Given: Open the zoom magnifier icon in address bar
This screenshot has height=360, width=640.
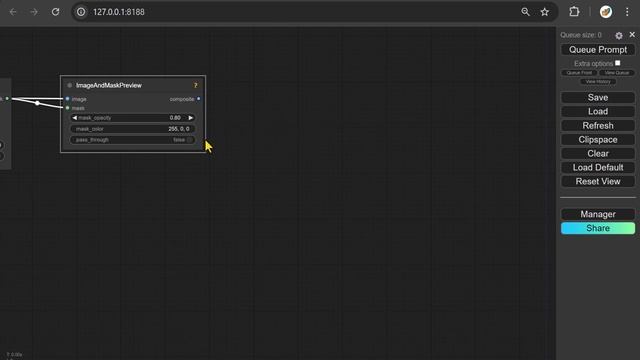Looking at the screenshot, I should click(x=525, y=12).
